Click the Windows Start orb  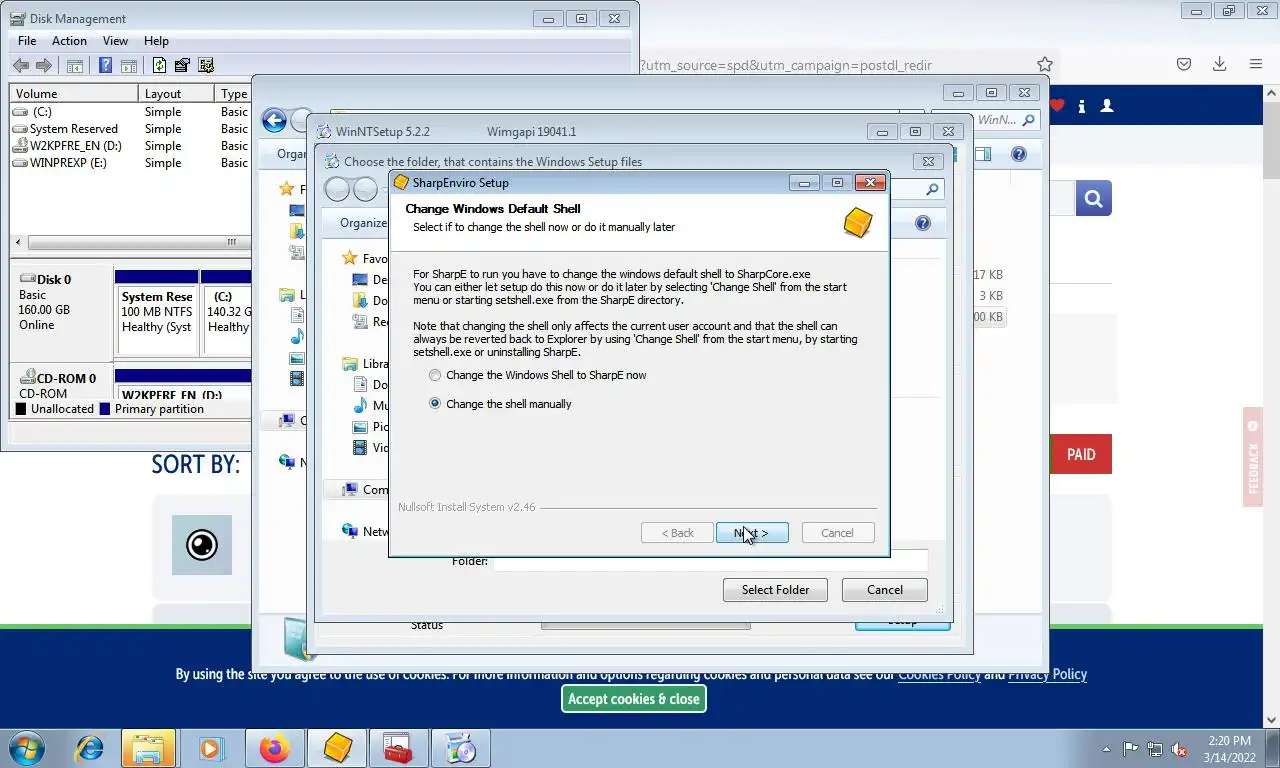27,747
